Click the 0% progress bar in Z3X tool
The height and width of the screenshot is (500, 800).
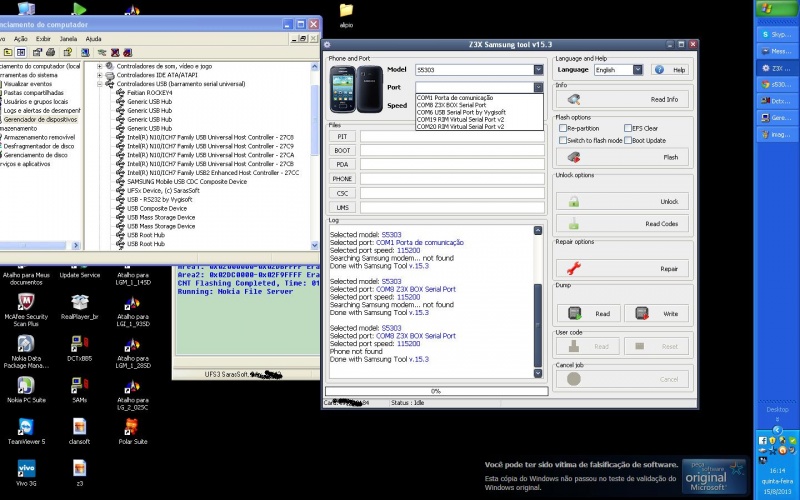coord(436,391)
